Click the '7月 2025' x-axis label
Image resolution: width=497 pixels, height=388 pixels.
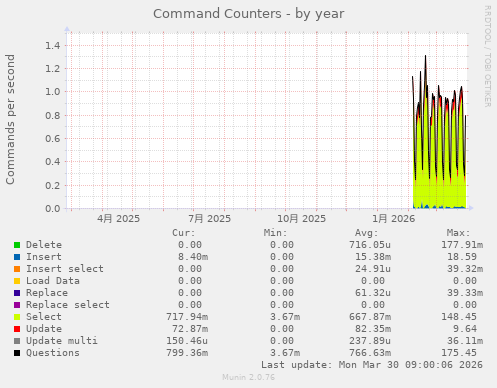pos(209,219)
